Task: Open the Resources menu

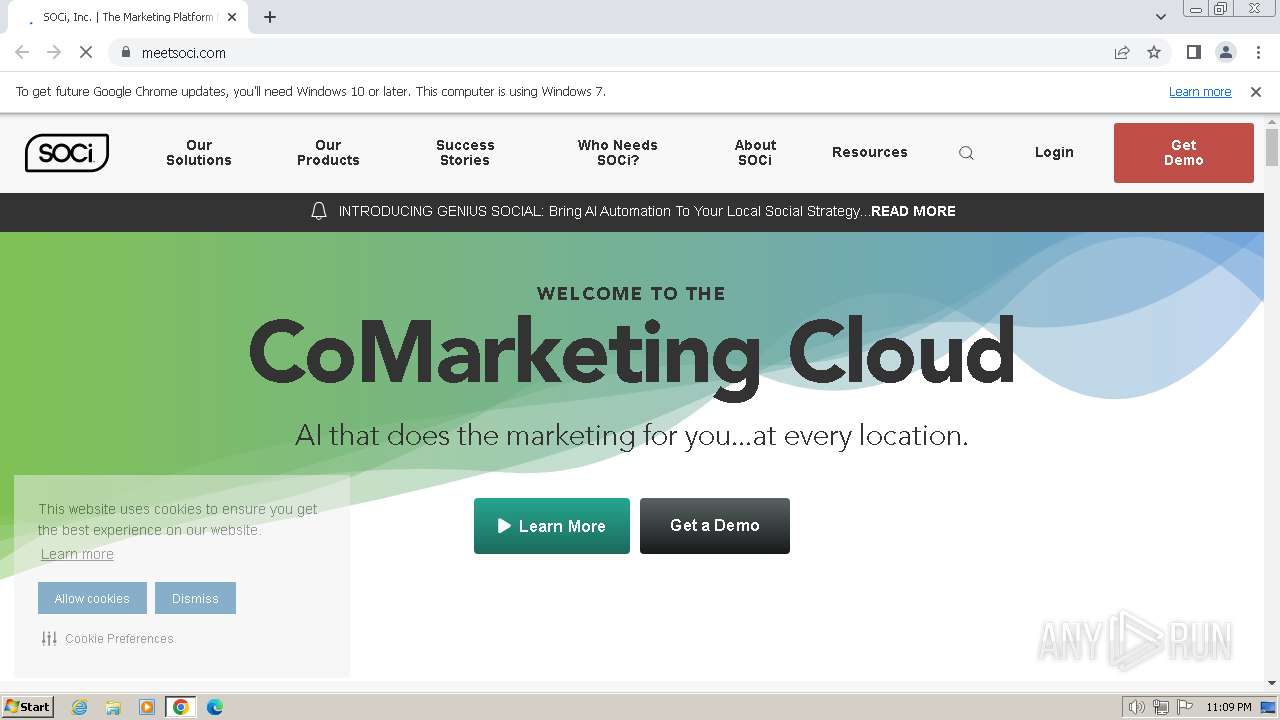Action: [x=870, y=152]
